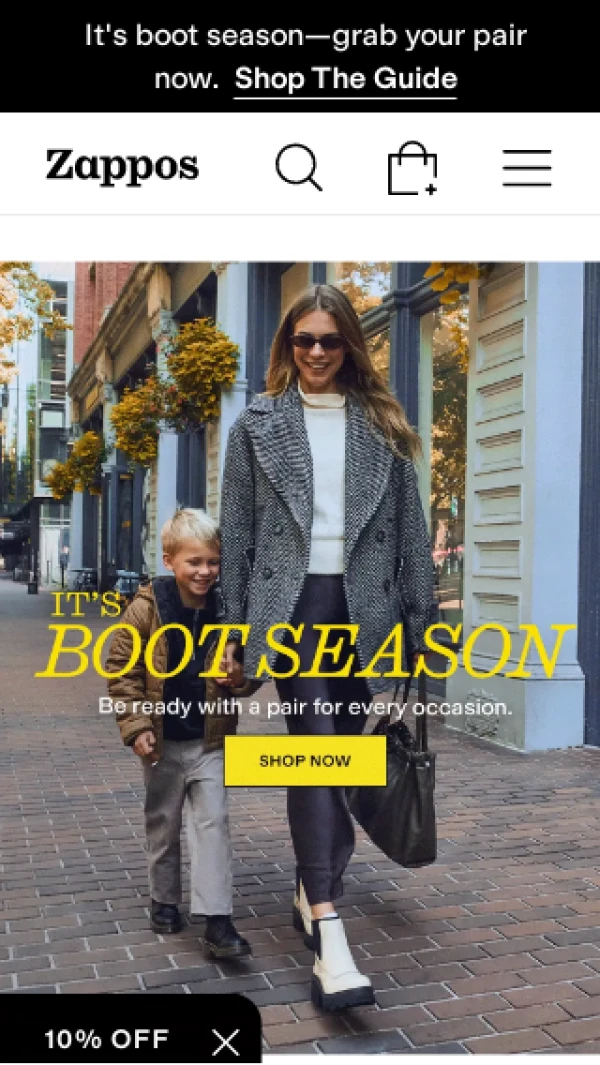Viewport: 600px width, 1065px height.
Task: Tap the woman's dark sunglasses
Action: 318,342
